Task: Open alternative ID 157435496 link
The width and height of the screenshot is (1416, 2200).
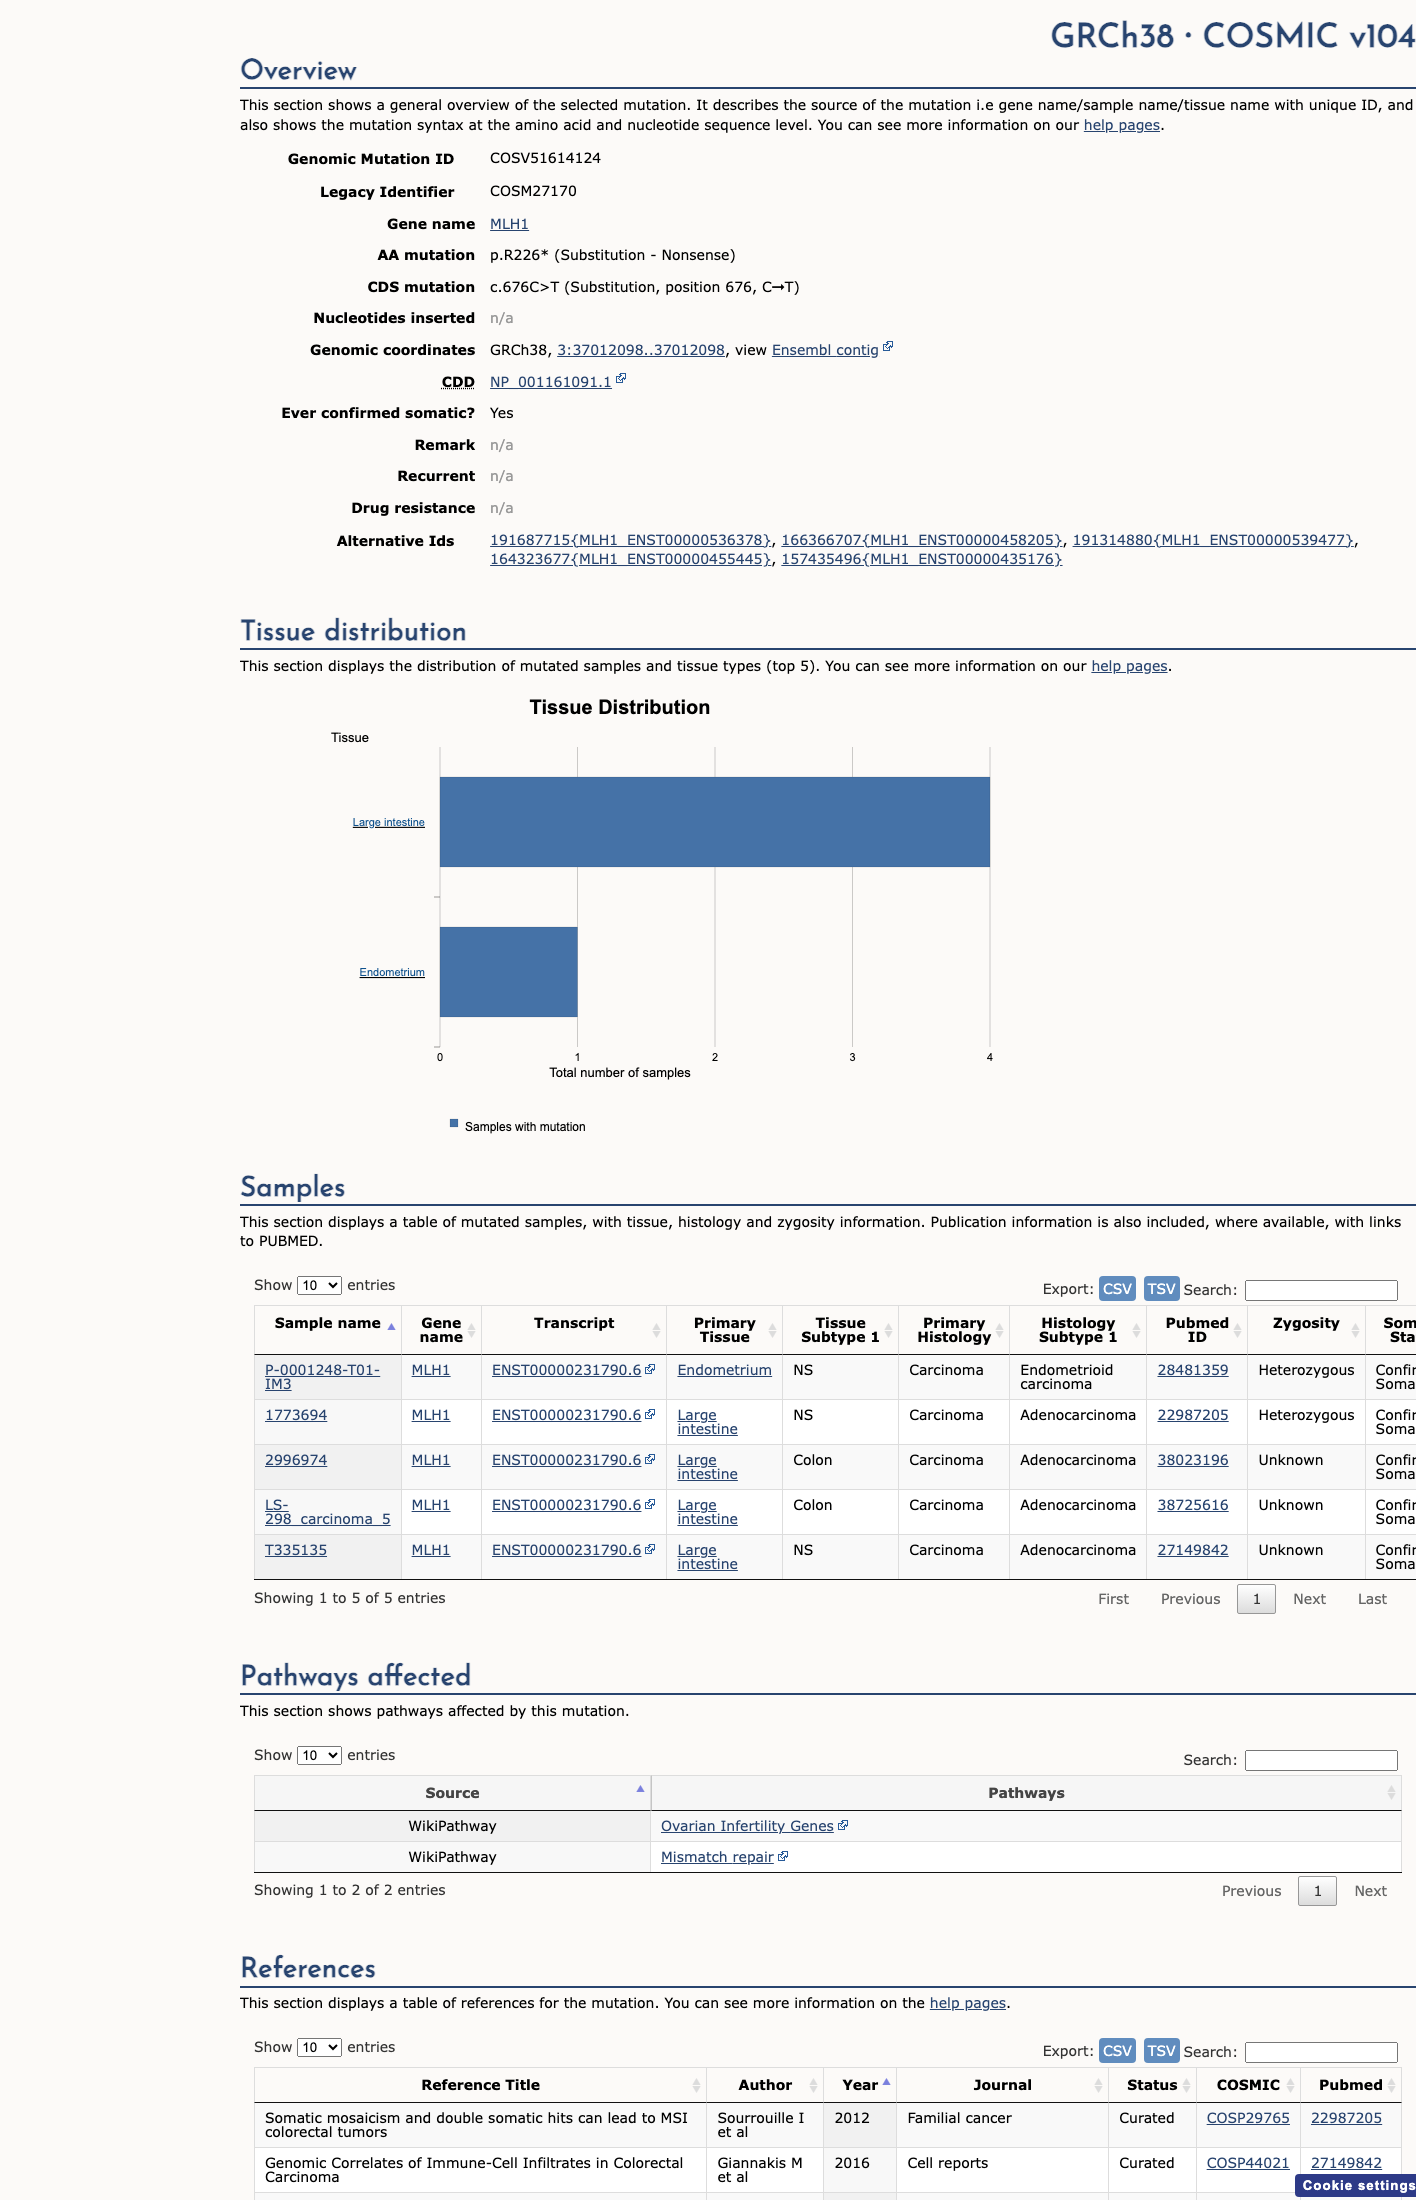Action: point(921,559)
